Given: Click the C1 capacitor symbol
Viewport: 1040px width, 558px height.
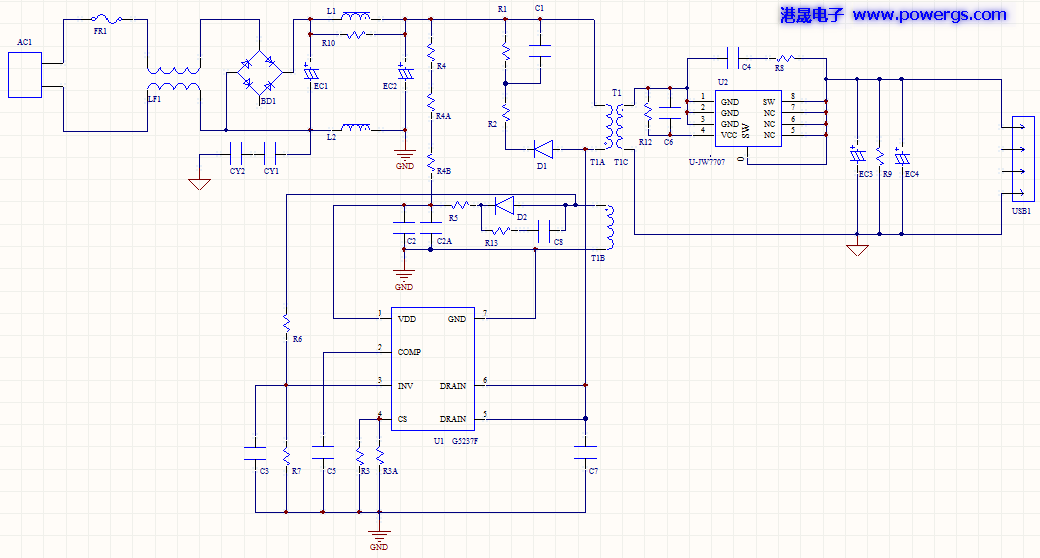Looking at the screenshot, I should click(x=540, y=46).
